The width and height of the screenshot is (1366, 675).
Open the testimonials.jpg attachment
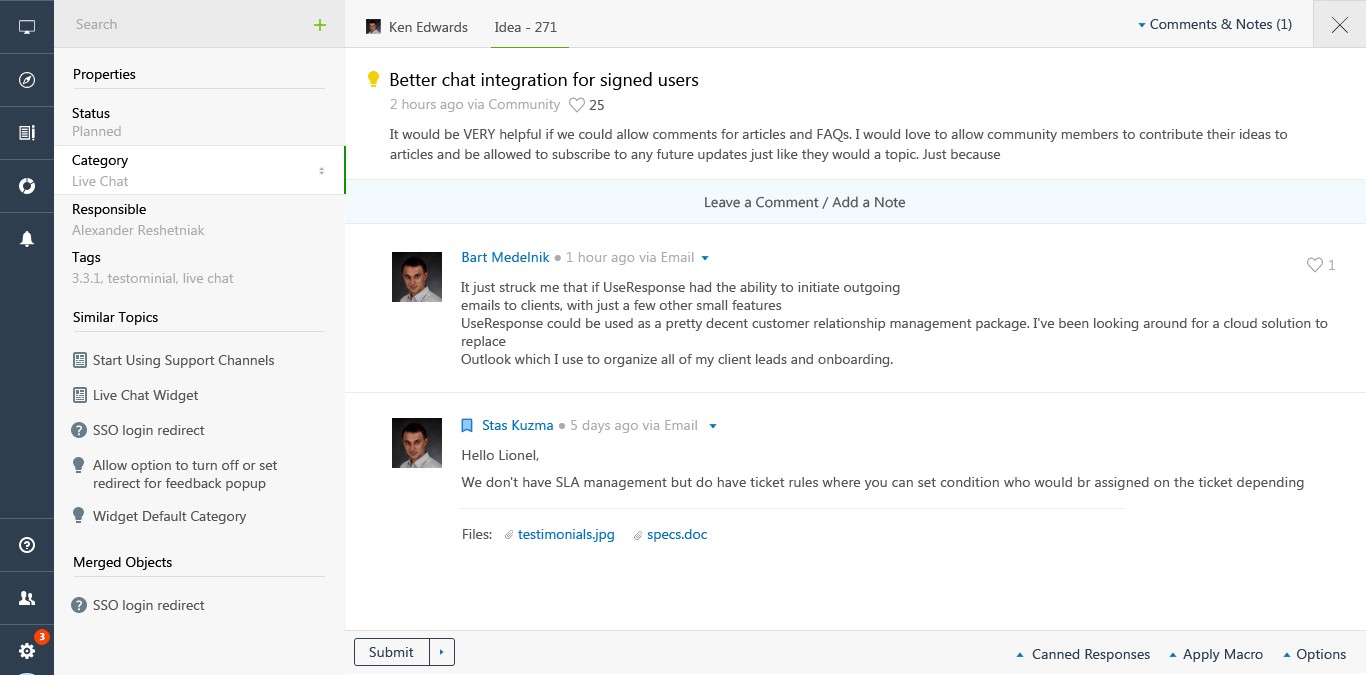click(x=565, y=535)
